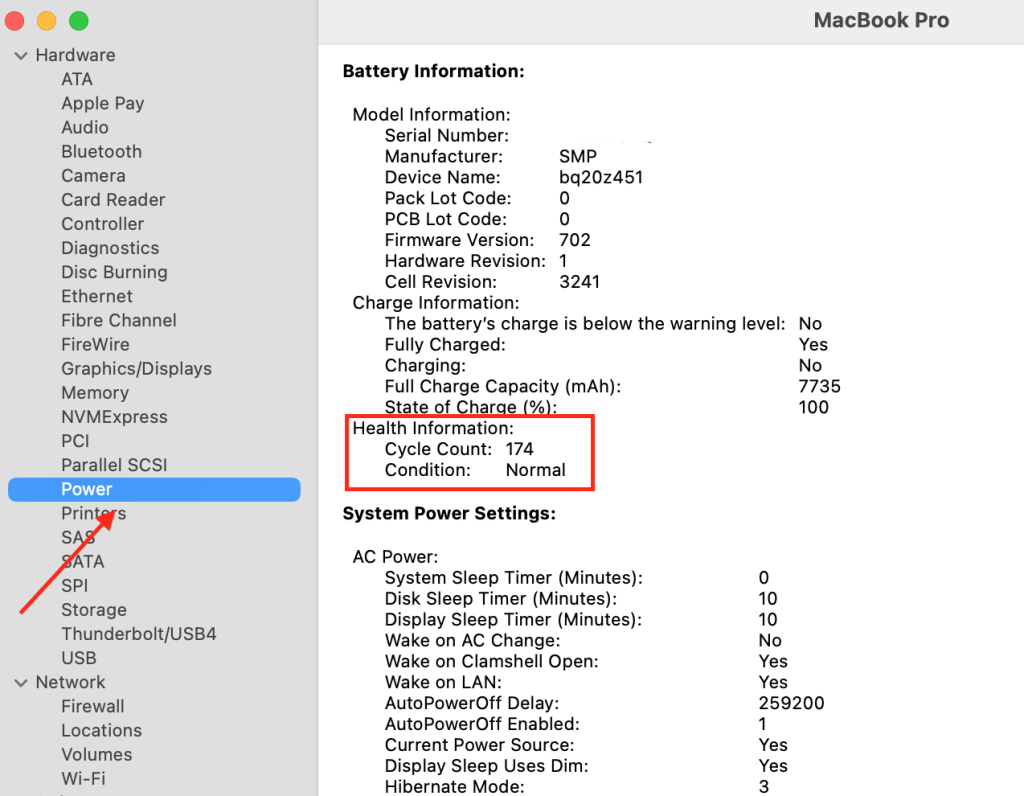Select FireWire in the sidebar
The width and height of the screenshot is (1024, 796).
click(95, 345)
